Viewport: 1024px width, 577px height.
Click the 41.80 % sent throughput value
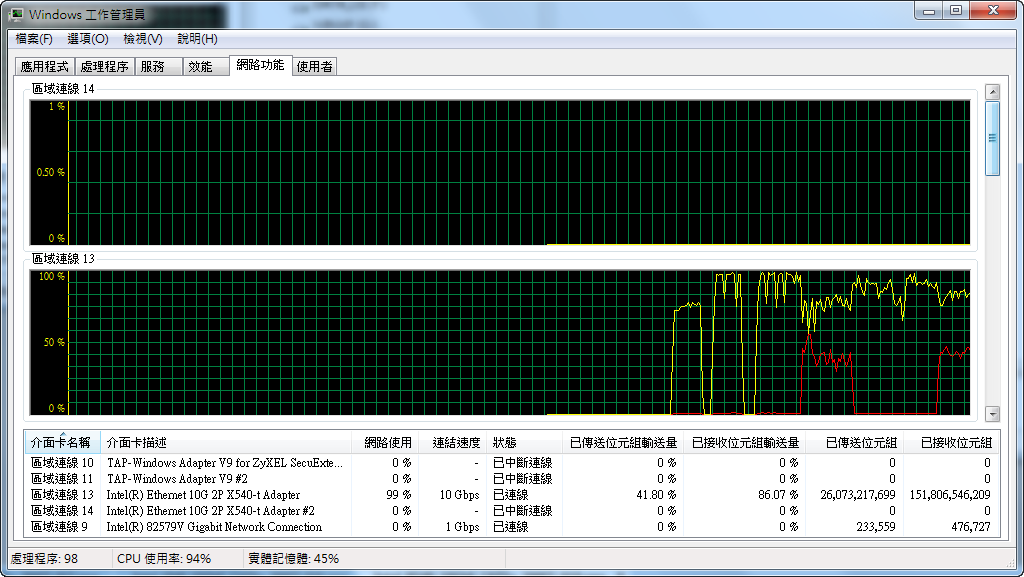(x=656, y=495)
